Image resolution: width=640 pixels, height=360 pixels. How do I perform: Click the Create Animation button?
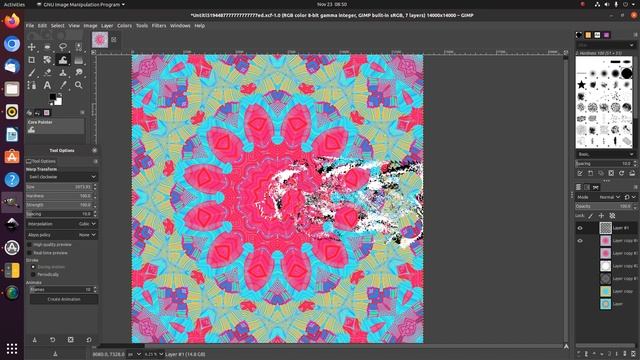pyautogui.click(x=64, y=299)
